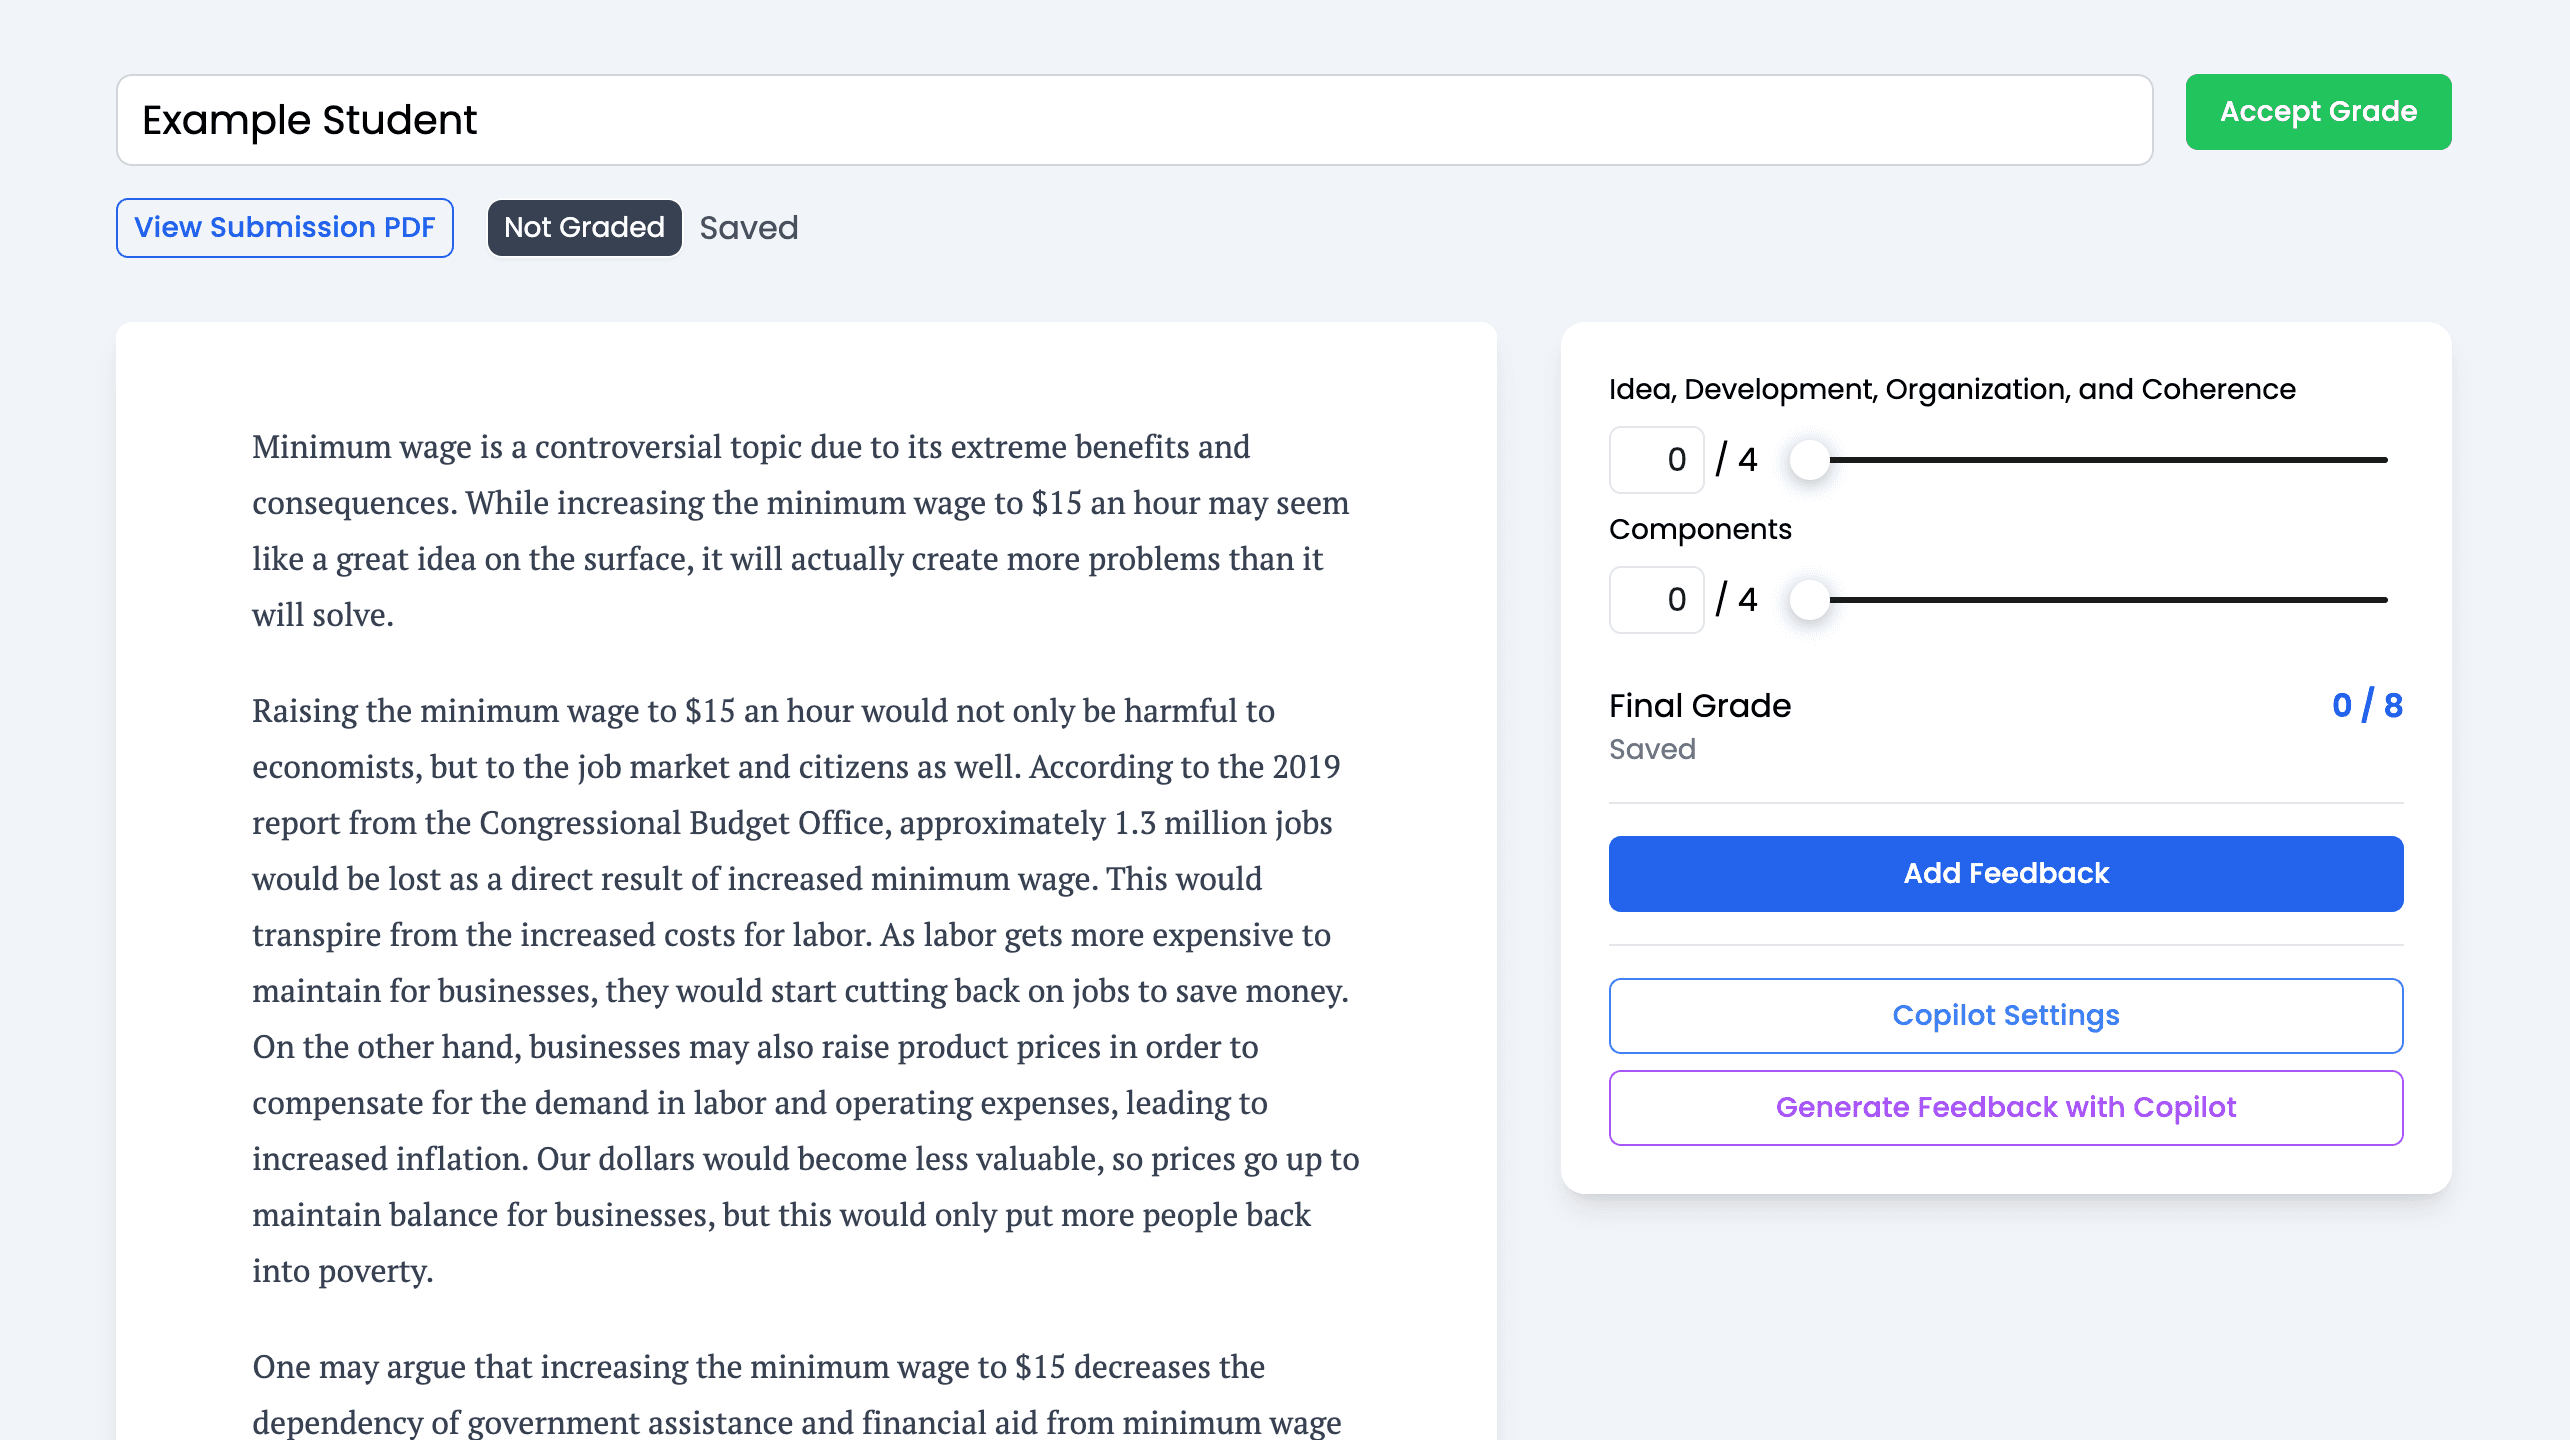The image size is (2570, 1440).
Task: Click the Final Grade heading
Action: [1700, 706]
